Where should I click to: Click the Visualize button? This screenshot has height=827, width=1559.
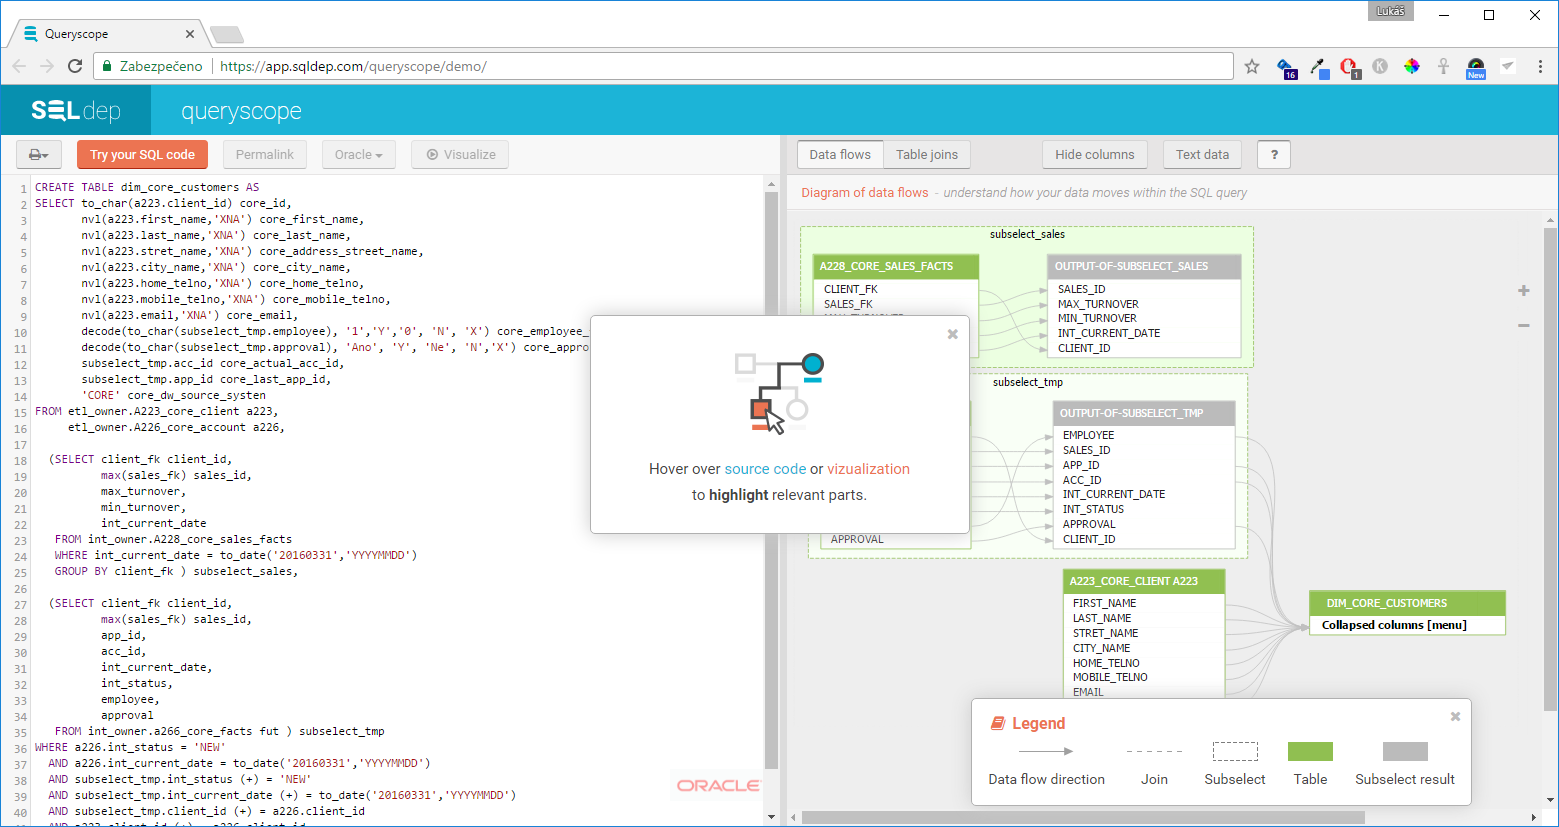pyautogui.click(x=460, y=155)
